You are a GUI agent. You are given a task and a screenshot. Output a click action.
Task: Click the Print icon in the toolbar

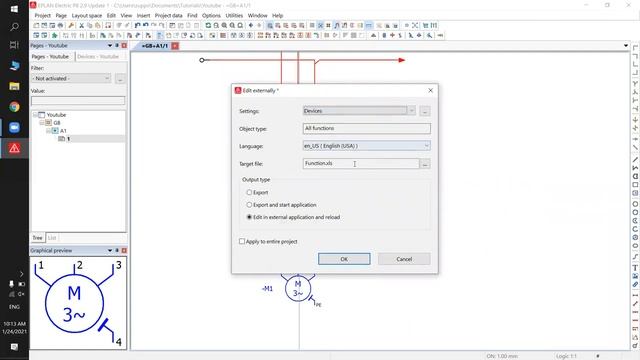tap(60, 25)
